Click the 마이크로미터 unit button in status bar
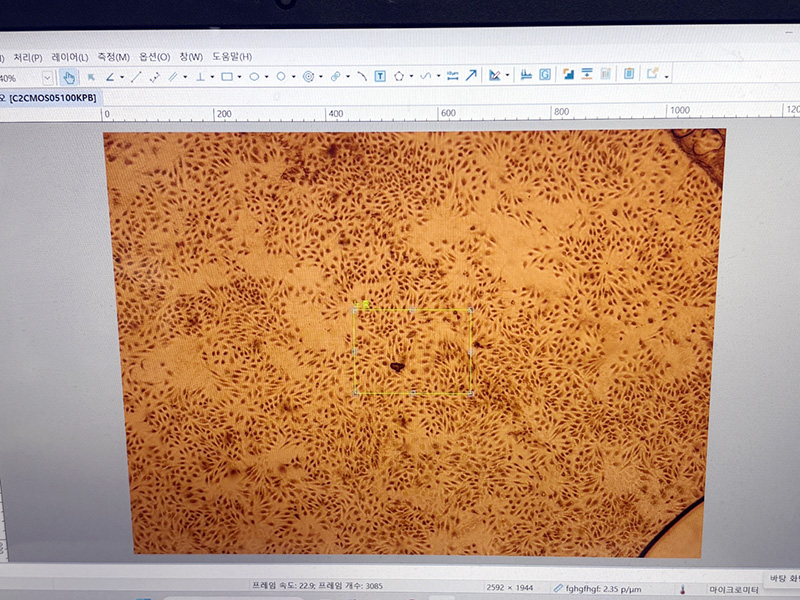This screenshot has width=800, height=600. (x=733, y=590)
